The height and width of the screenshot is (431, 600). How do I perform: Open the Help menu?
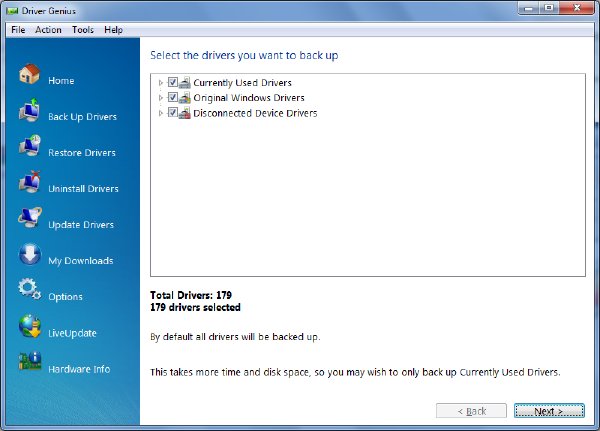click(x=113, y=30)
